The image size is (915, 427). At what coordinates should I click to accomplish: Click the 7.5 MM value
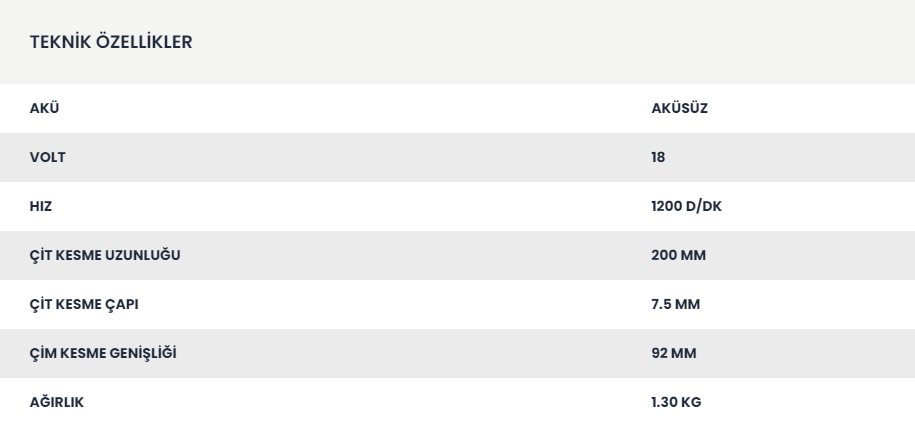tap(675, 304)
